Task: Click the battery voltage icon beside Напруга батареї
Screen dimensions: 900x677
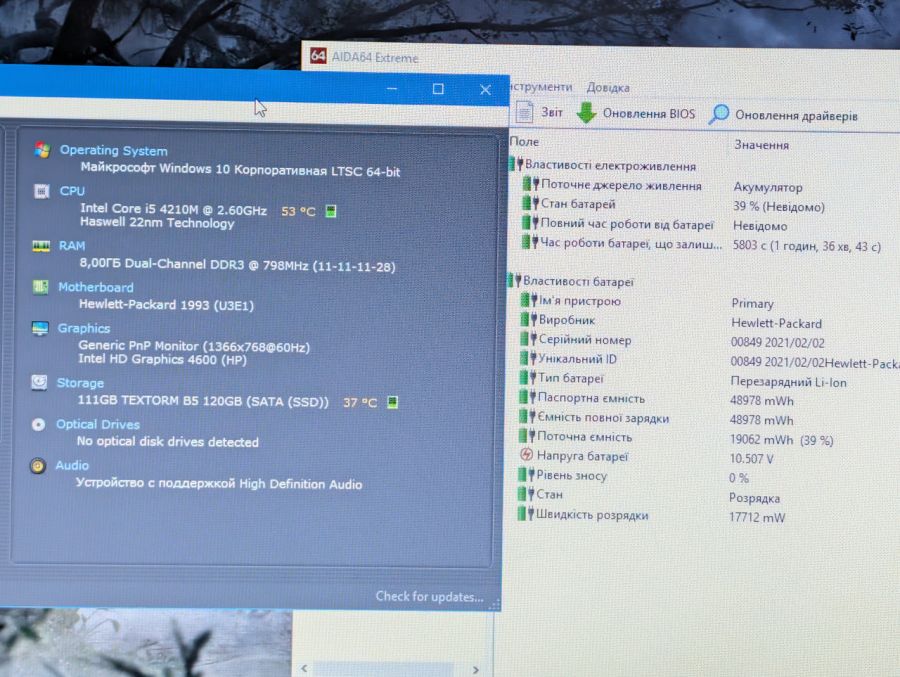Action: point(526,455)
